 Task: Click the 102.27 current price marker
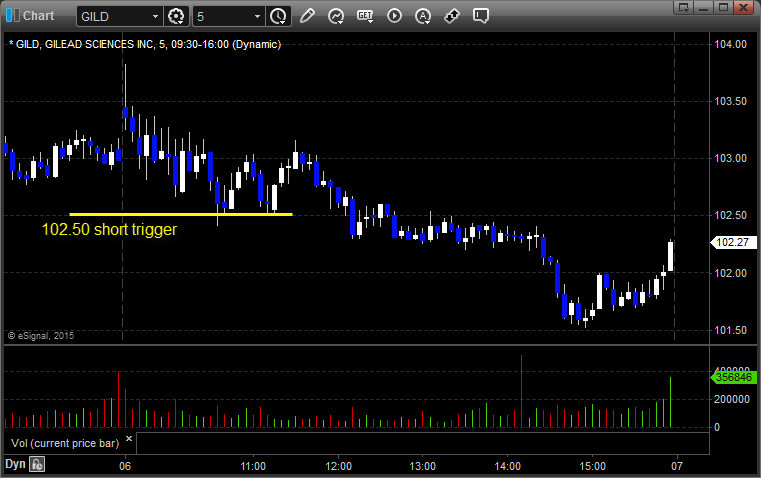point(733,242)
